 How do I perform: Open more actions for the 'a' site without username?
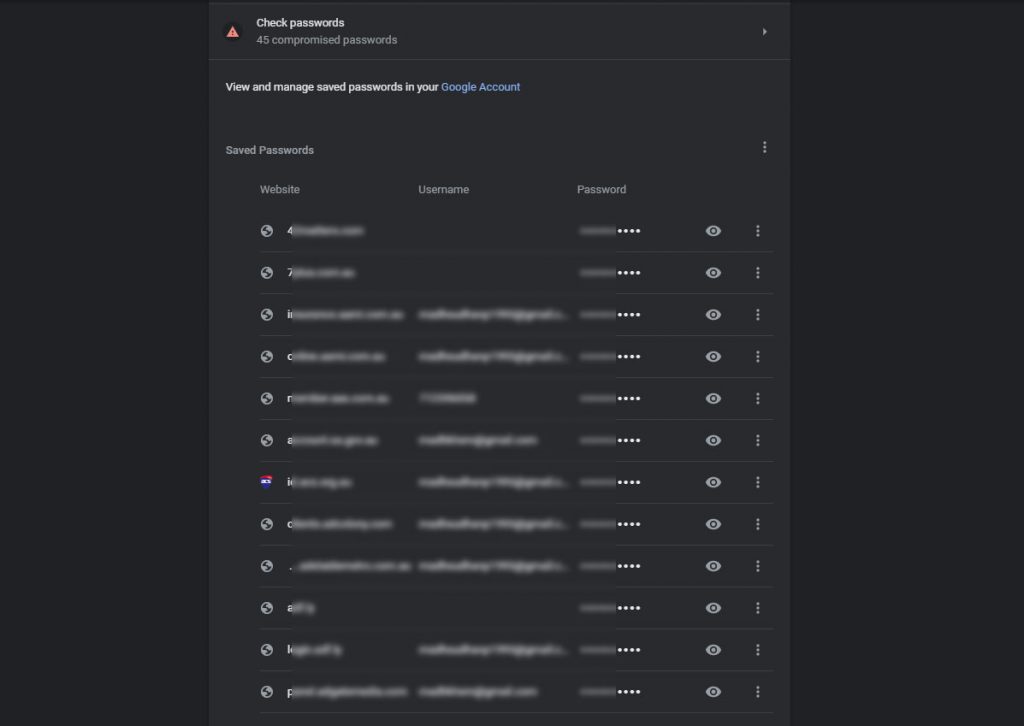pyautogui.click(x=758, y=608)
